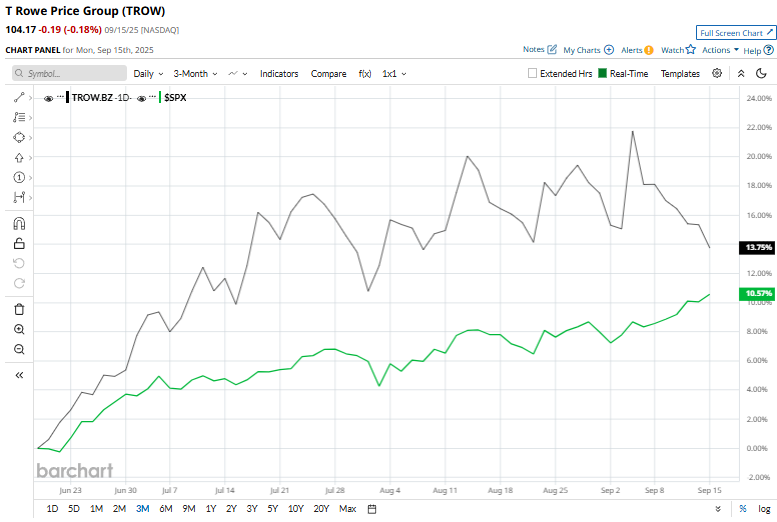Click the $SPX green legend color swatch
This screenshot has height=522, width=777.
coord(160,97)
